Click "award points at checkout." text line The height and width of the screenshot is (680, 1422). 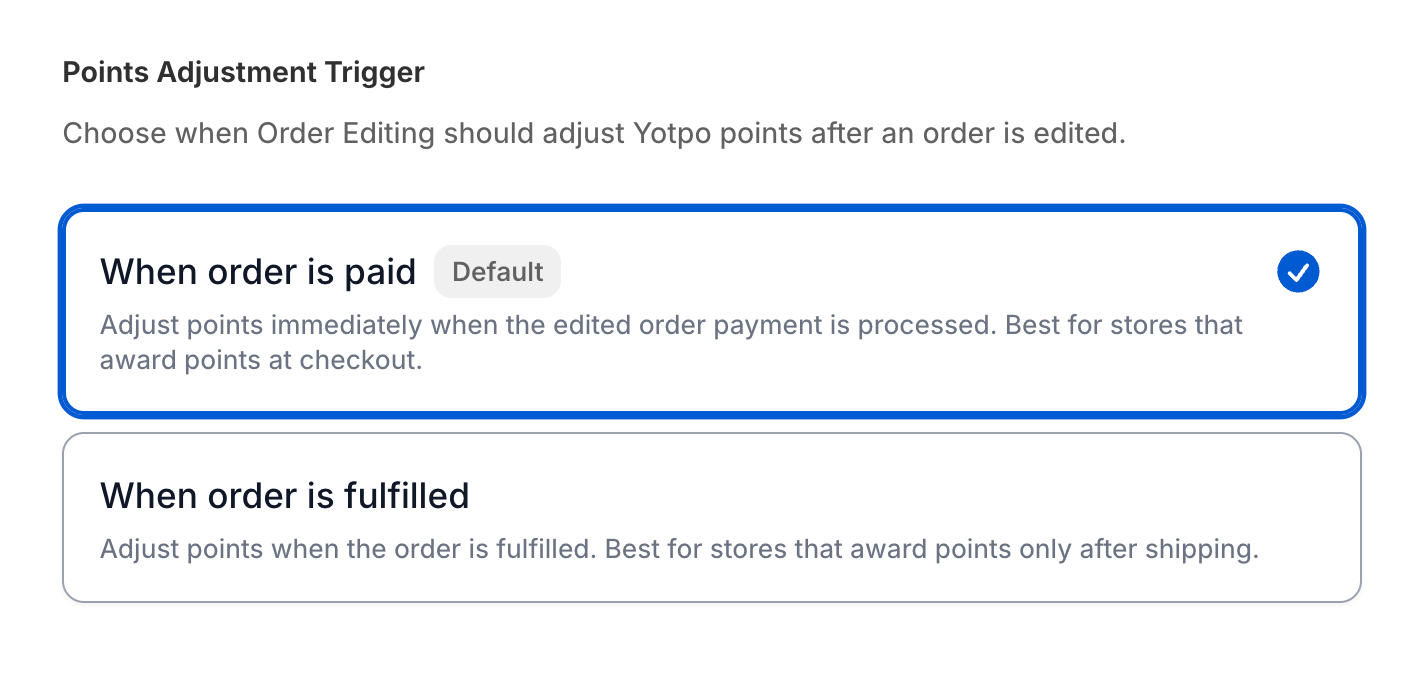261,361
